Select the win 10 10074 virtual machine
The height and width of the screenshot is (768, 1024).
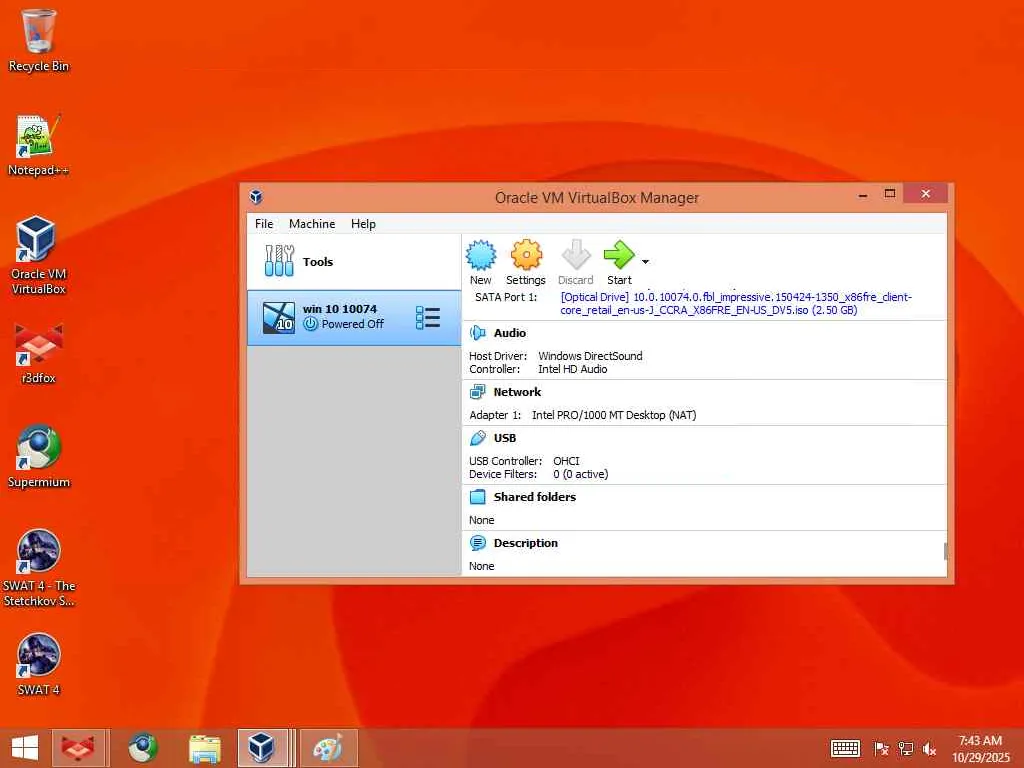point(354,317)
